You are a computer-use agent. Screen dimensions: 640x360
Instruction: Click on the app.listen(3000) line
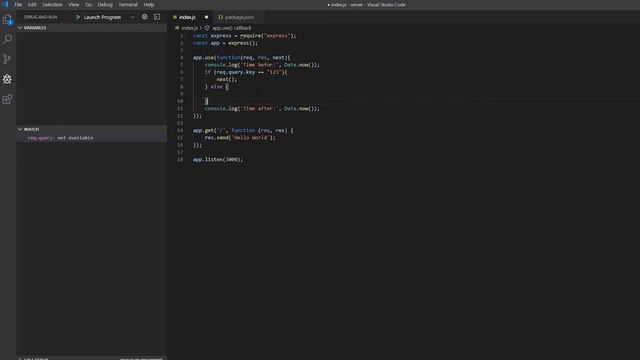(218, 160)
